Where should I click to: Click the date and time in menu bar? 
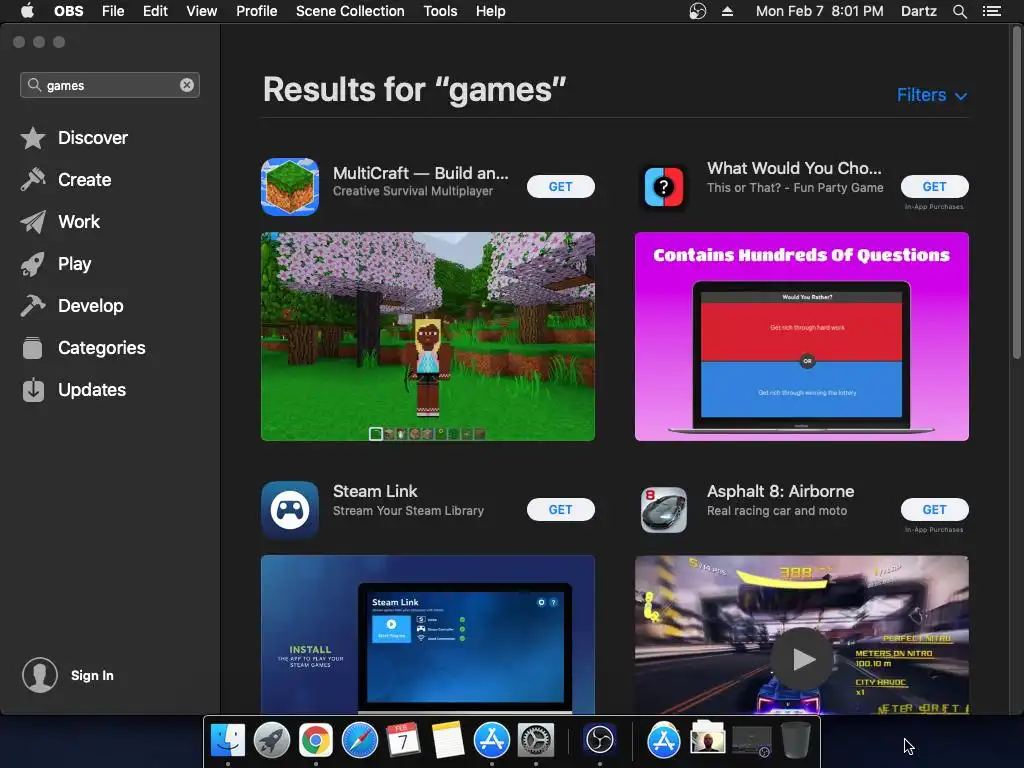click(820, 11)
